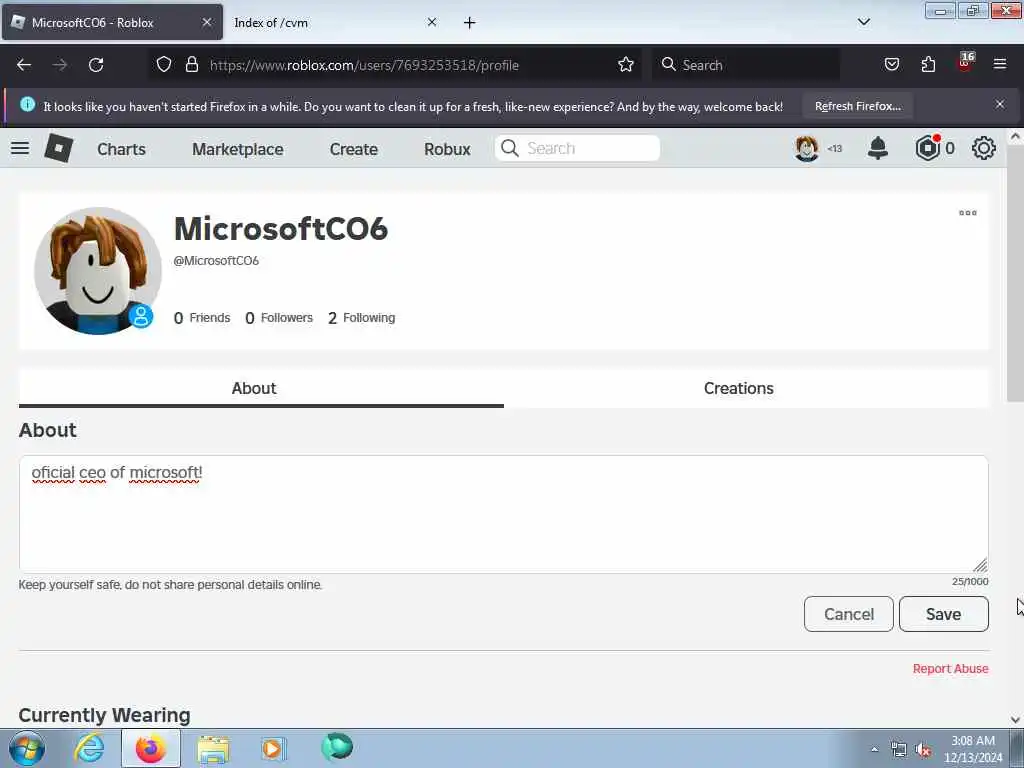Save the About description
1024x768 pixels.
point(944,614)
